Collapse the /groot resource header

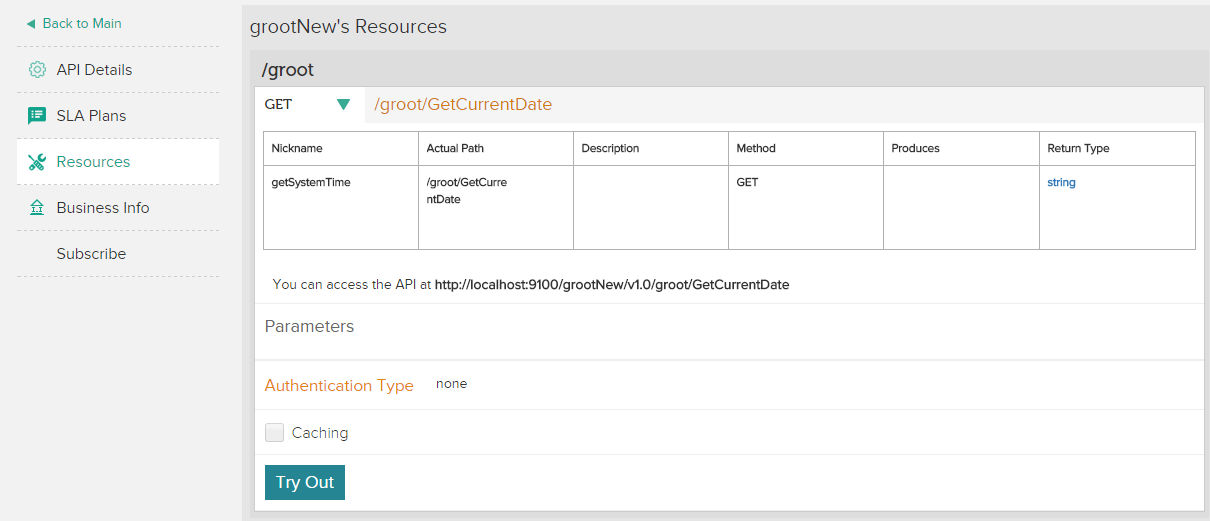pos(729,70)
